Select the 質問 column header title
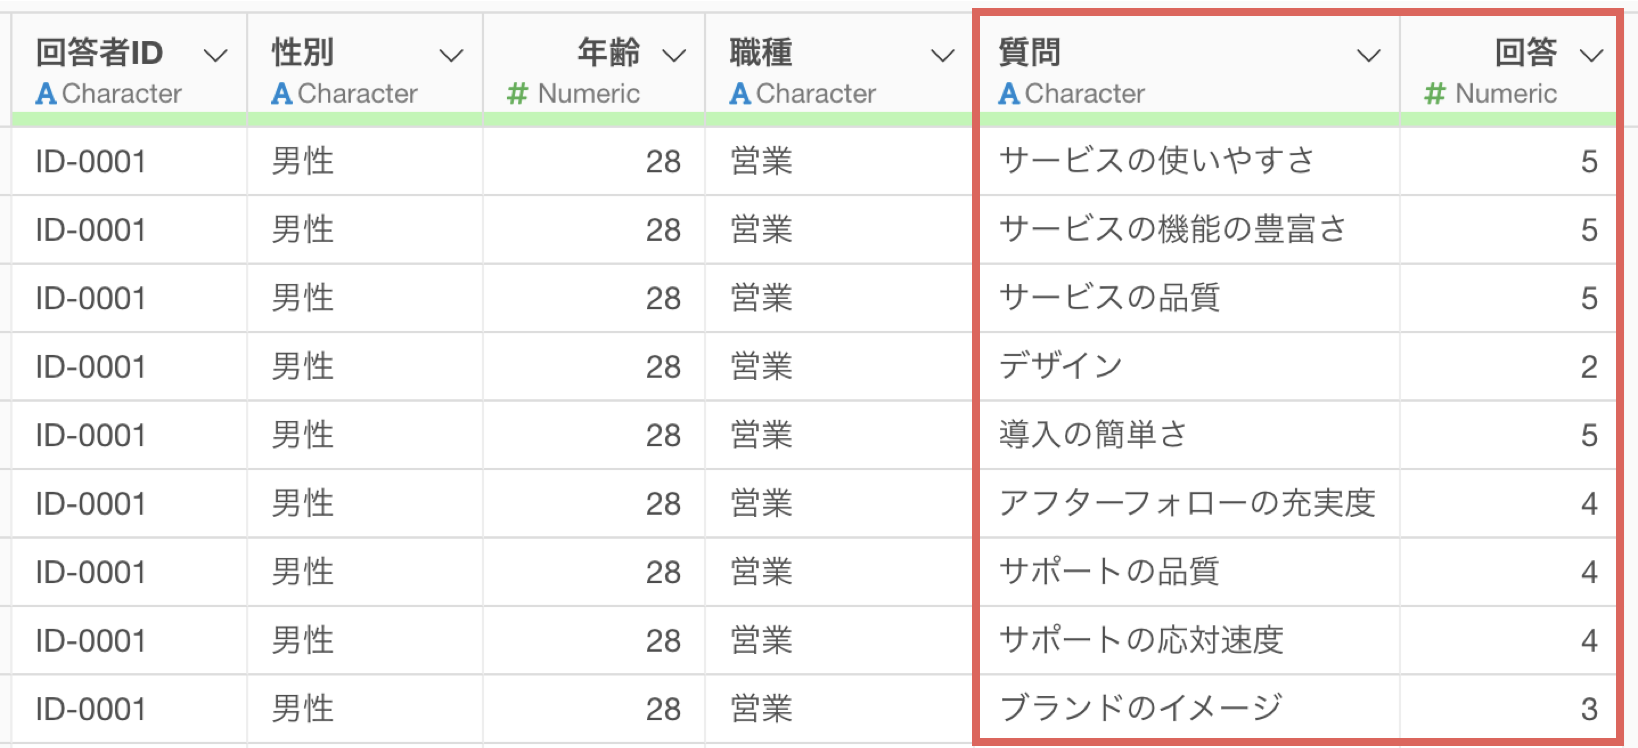The image size is (1638, 748). [1030, 52]
